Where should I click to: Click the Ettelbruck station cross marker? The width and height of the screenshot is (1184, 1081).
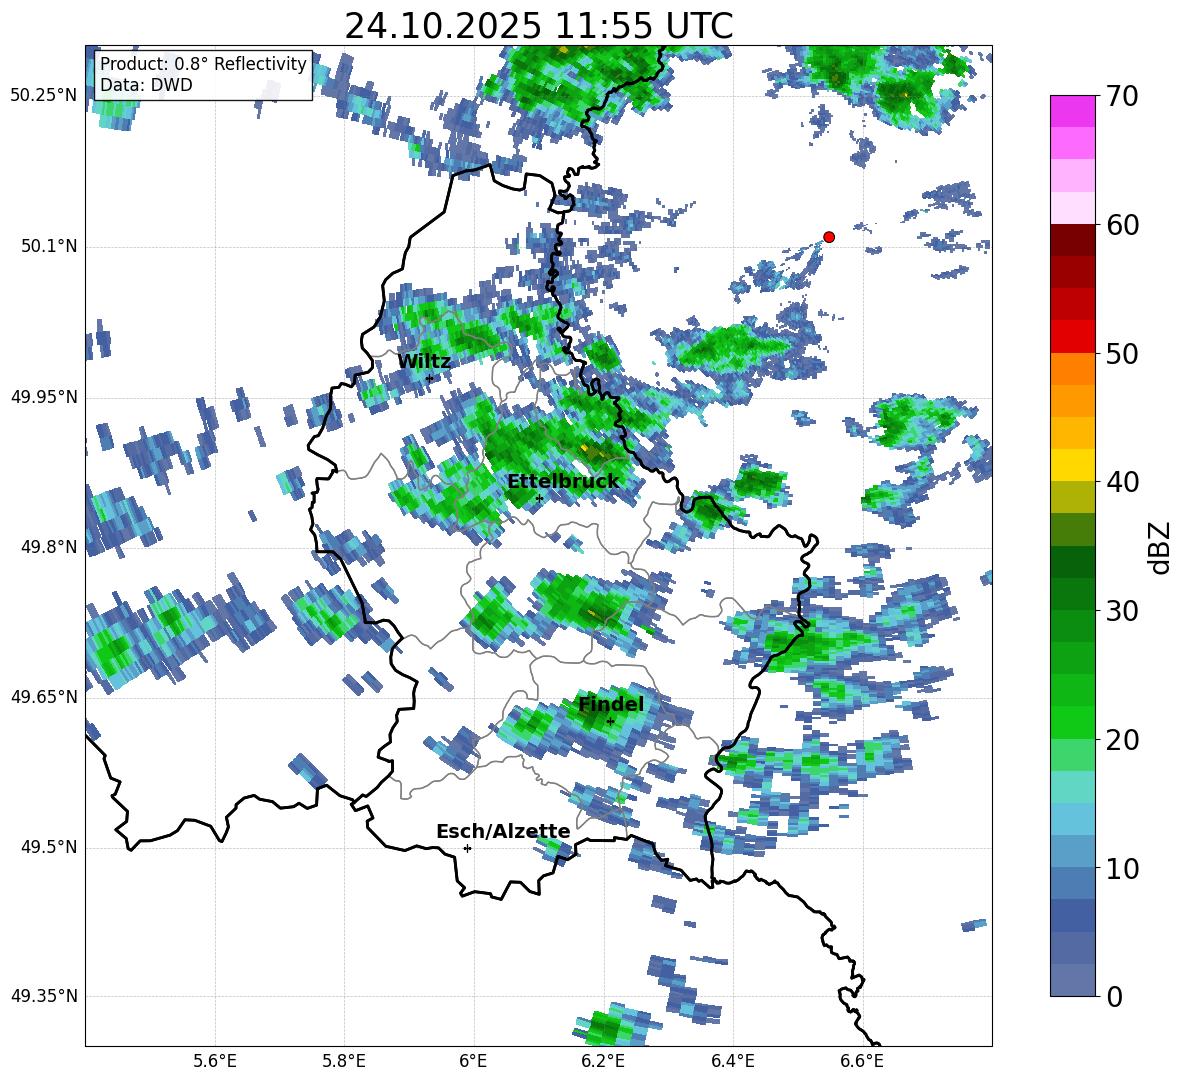coord(538,498)
